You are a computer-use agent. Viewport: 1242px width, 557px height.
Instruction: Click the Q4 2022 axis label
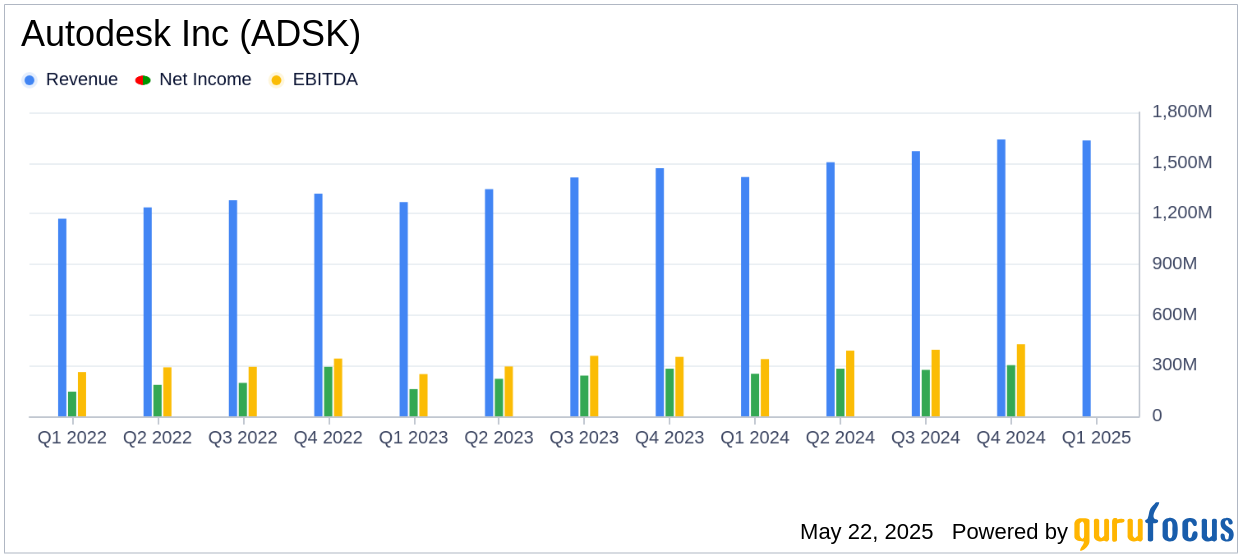click(328, 438)
